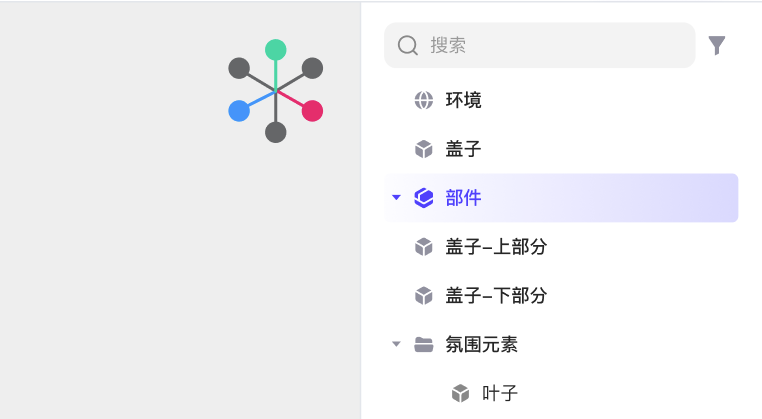Select the 叶子 label in the tree
Image resolution: width=762 pixels, height=419 pixels.
(x=500, y=393)
